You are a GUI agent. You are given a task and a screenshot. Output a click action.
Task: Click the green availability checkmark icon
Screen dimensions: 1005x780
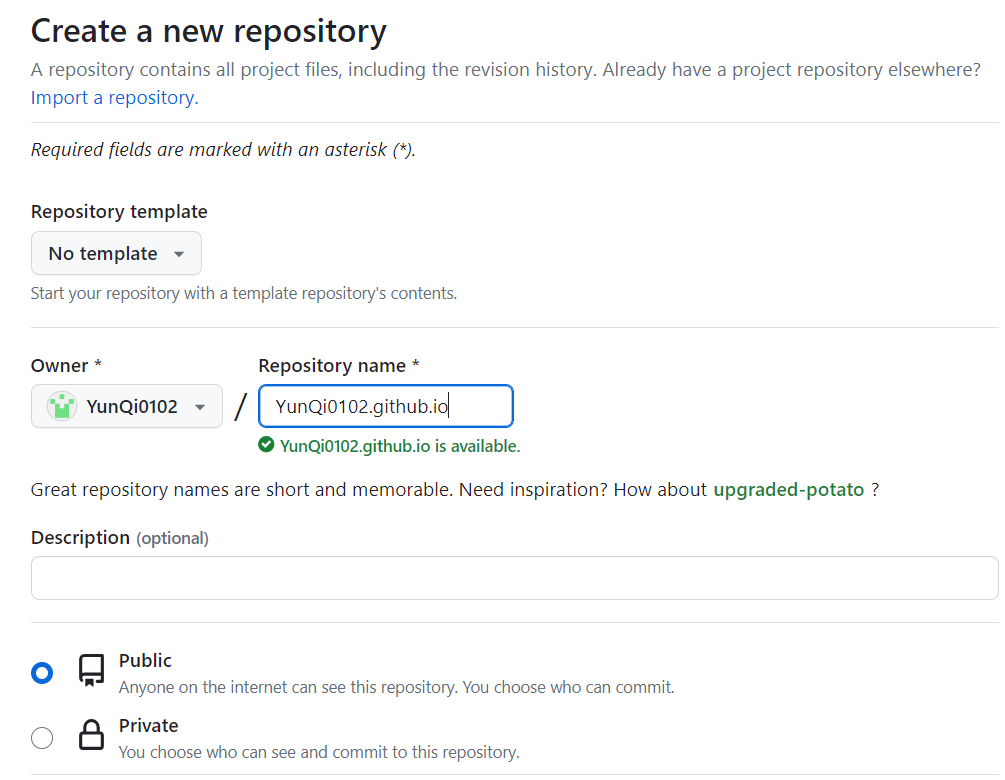pyautogui.click(x=266, y=446)
